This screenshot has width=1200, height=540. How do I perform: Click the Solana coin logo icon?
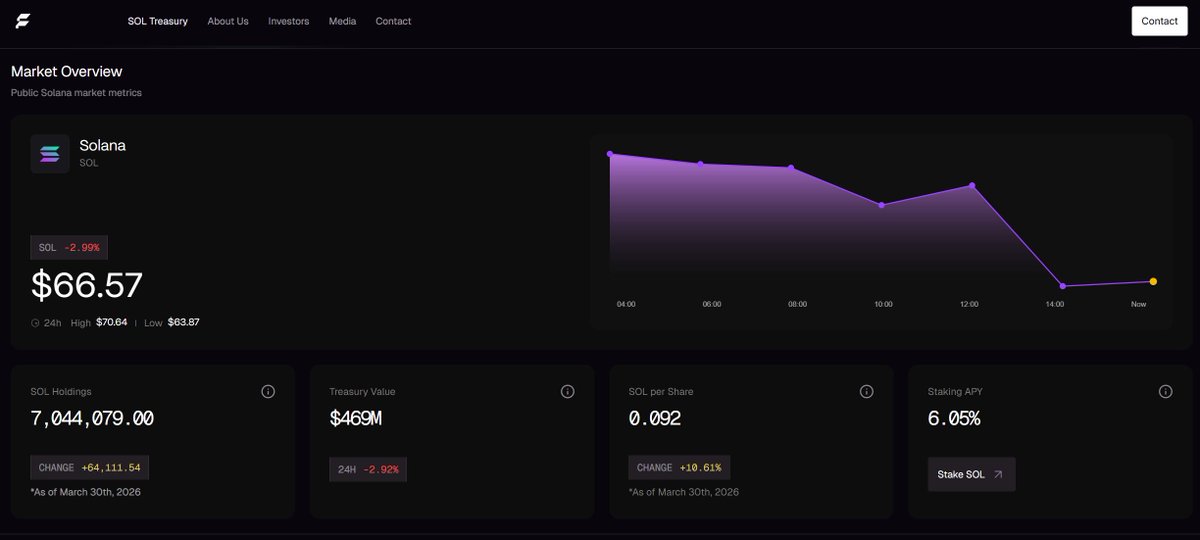pos(50,154)
